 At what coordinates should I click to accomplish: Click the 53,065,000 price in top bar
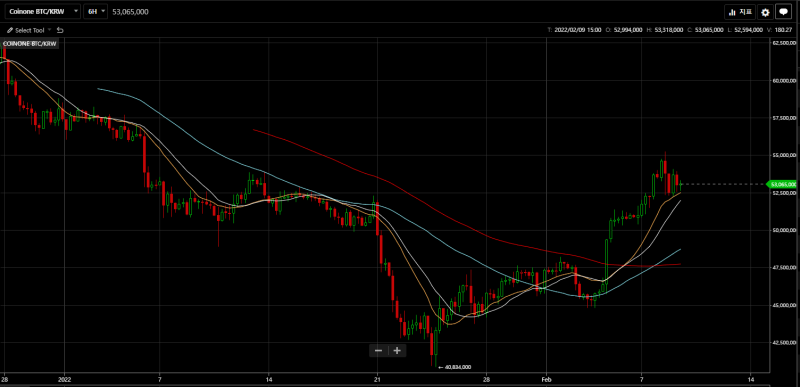tap(130, 11)
